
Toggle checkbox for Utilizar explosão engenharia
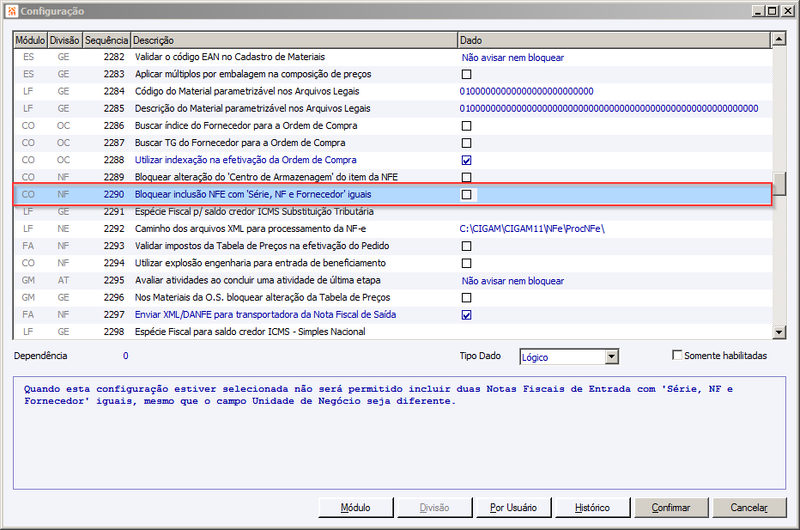pyautogui.click(x=466, y=263)
